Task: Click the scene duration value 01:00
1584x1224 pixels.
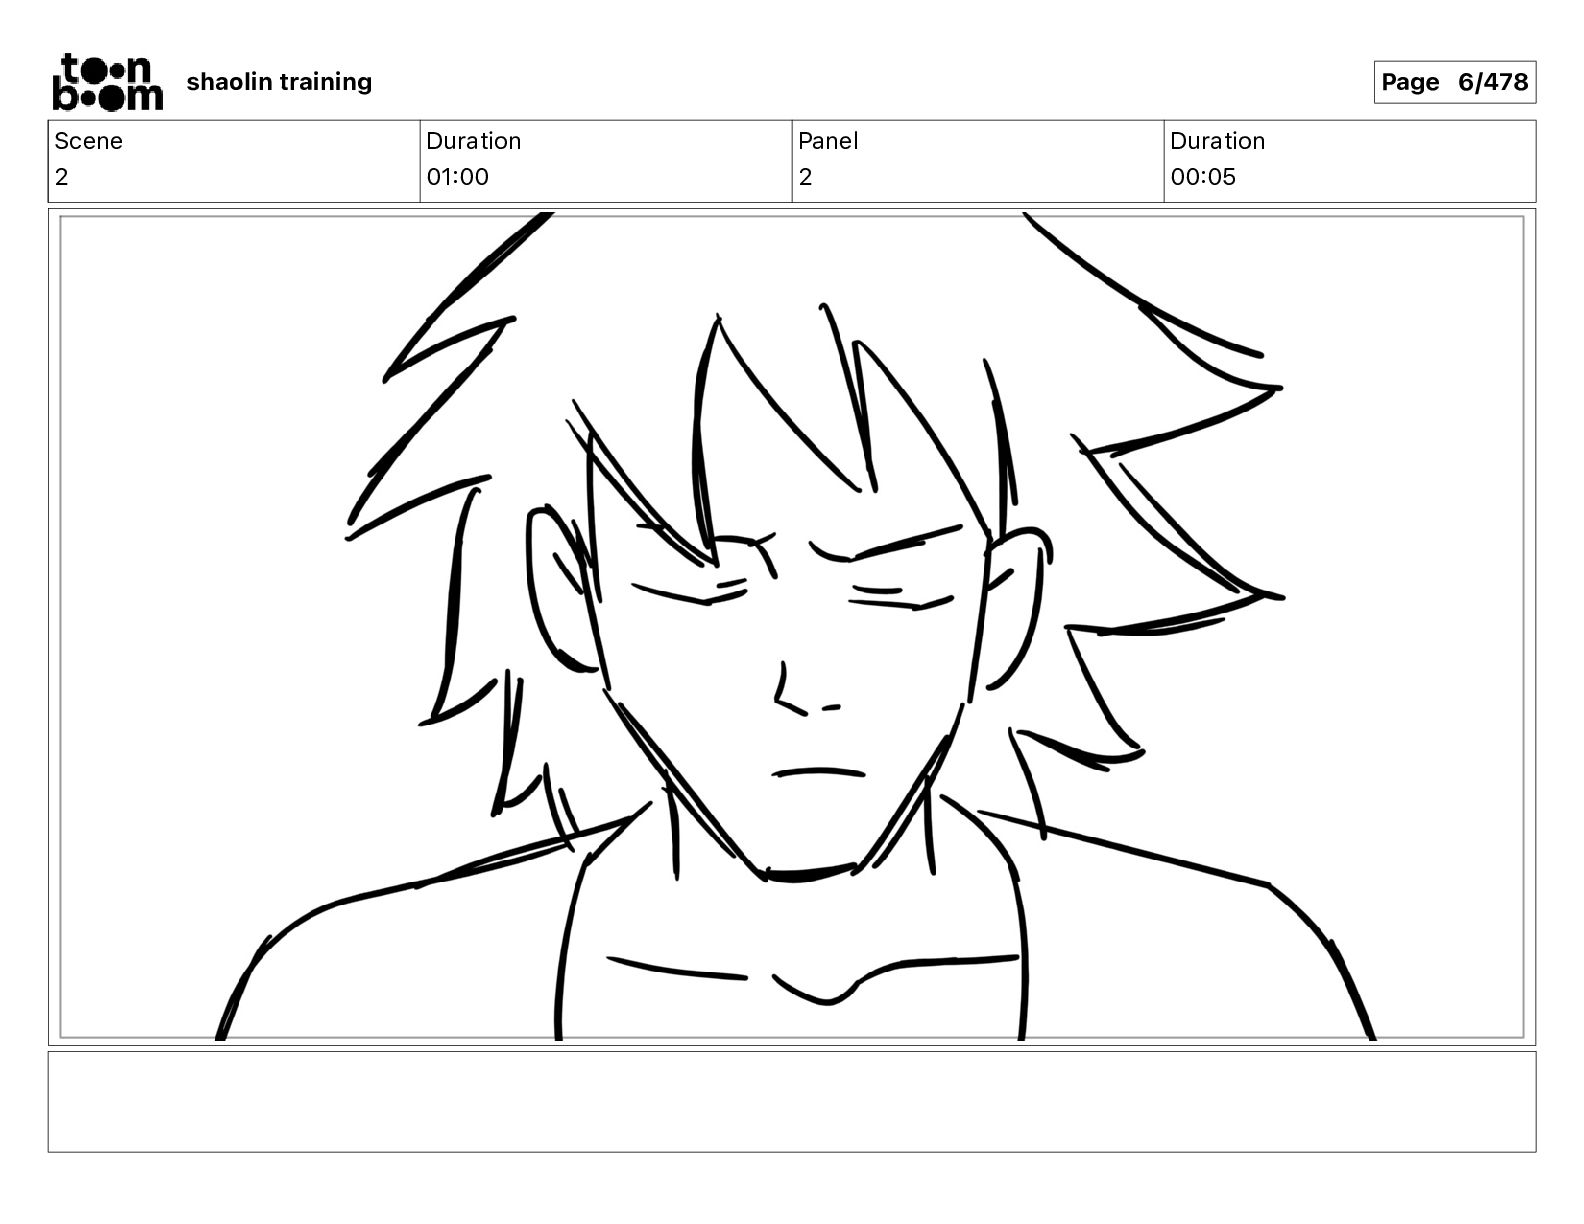Action: pos(457,177)
